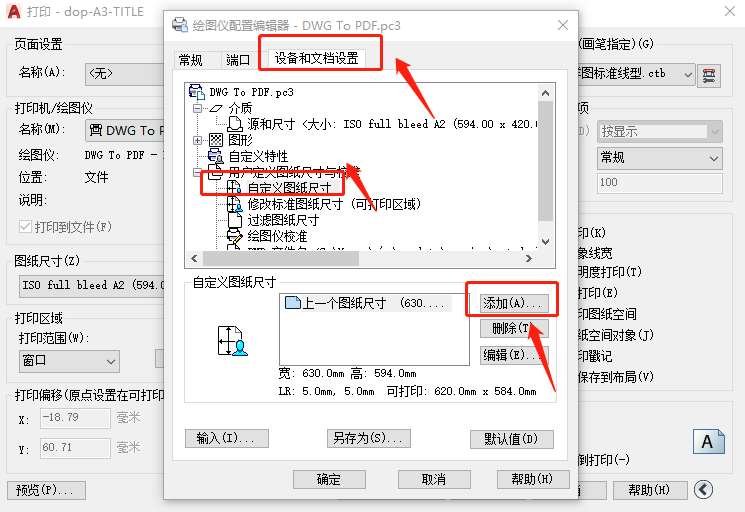Viewport: 745px width, 512px height.
Task: Select the 过滤图纸尺寸 page icon
Action: [235, 220]
